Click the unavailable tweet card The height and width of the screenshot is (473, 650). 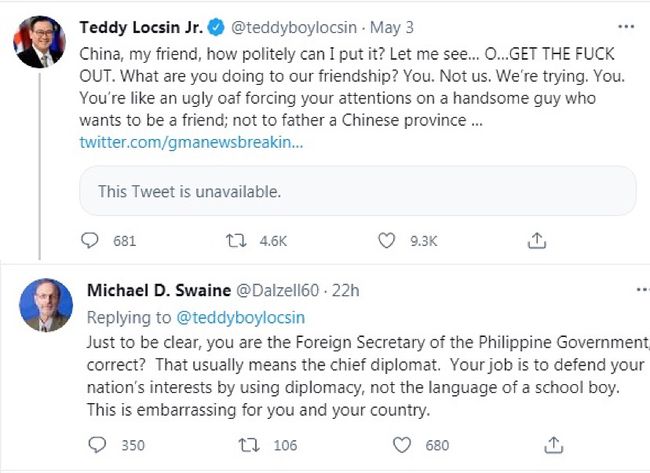(358, 190)
